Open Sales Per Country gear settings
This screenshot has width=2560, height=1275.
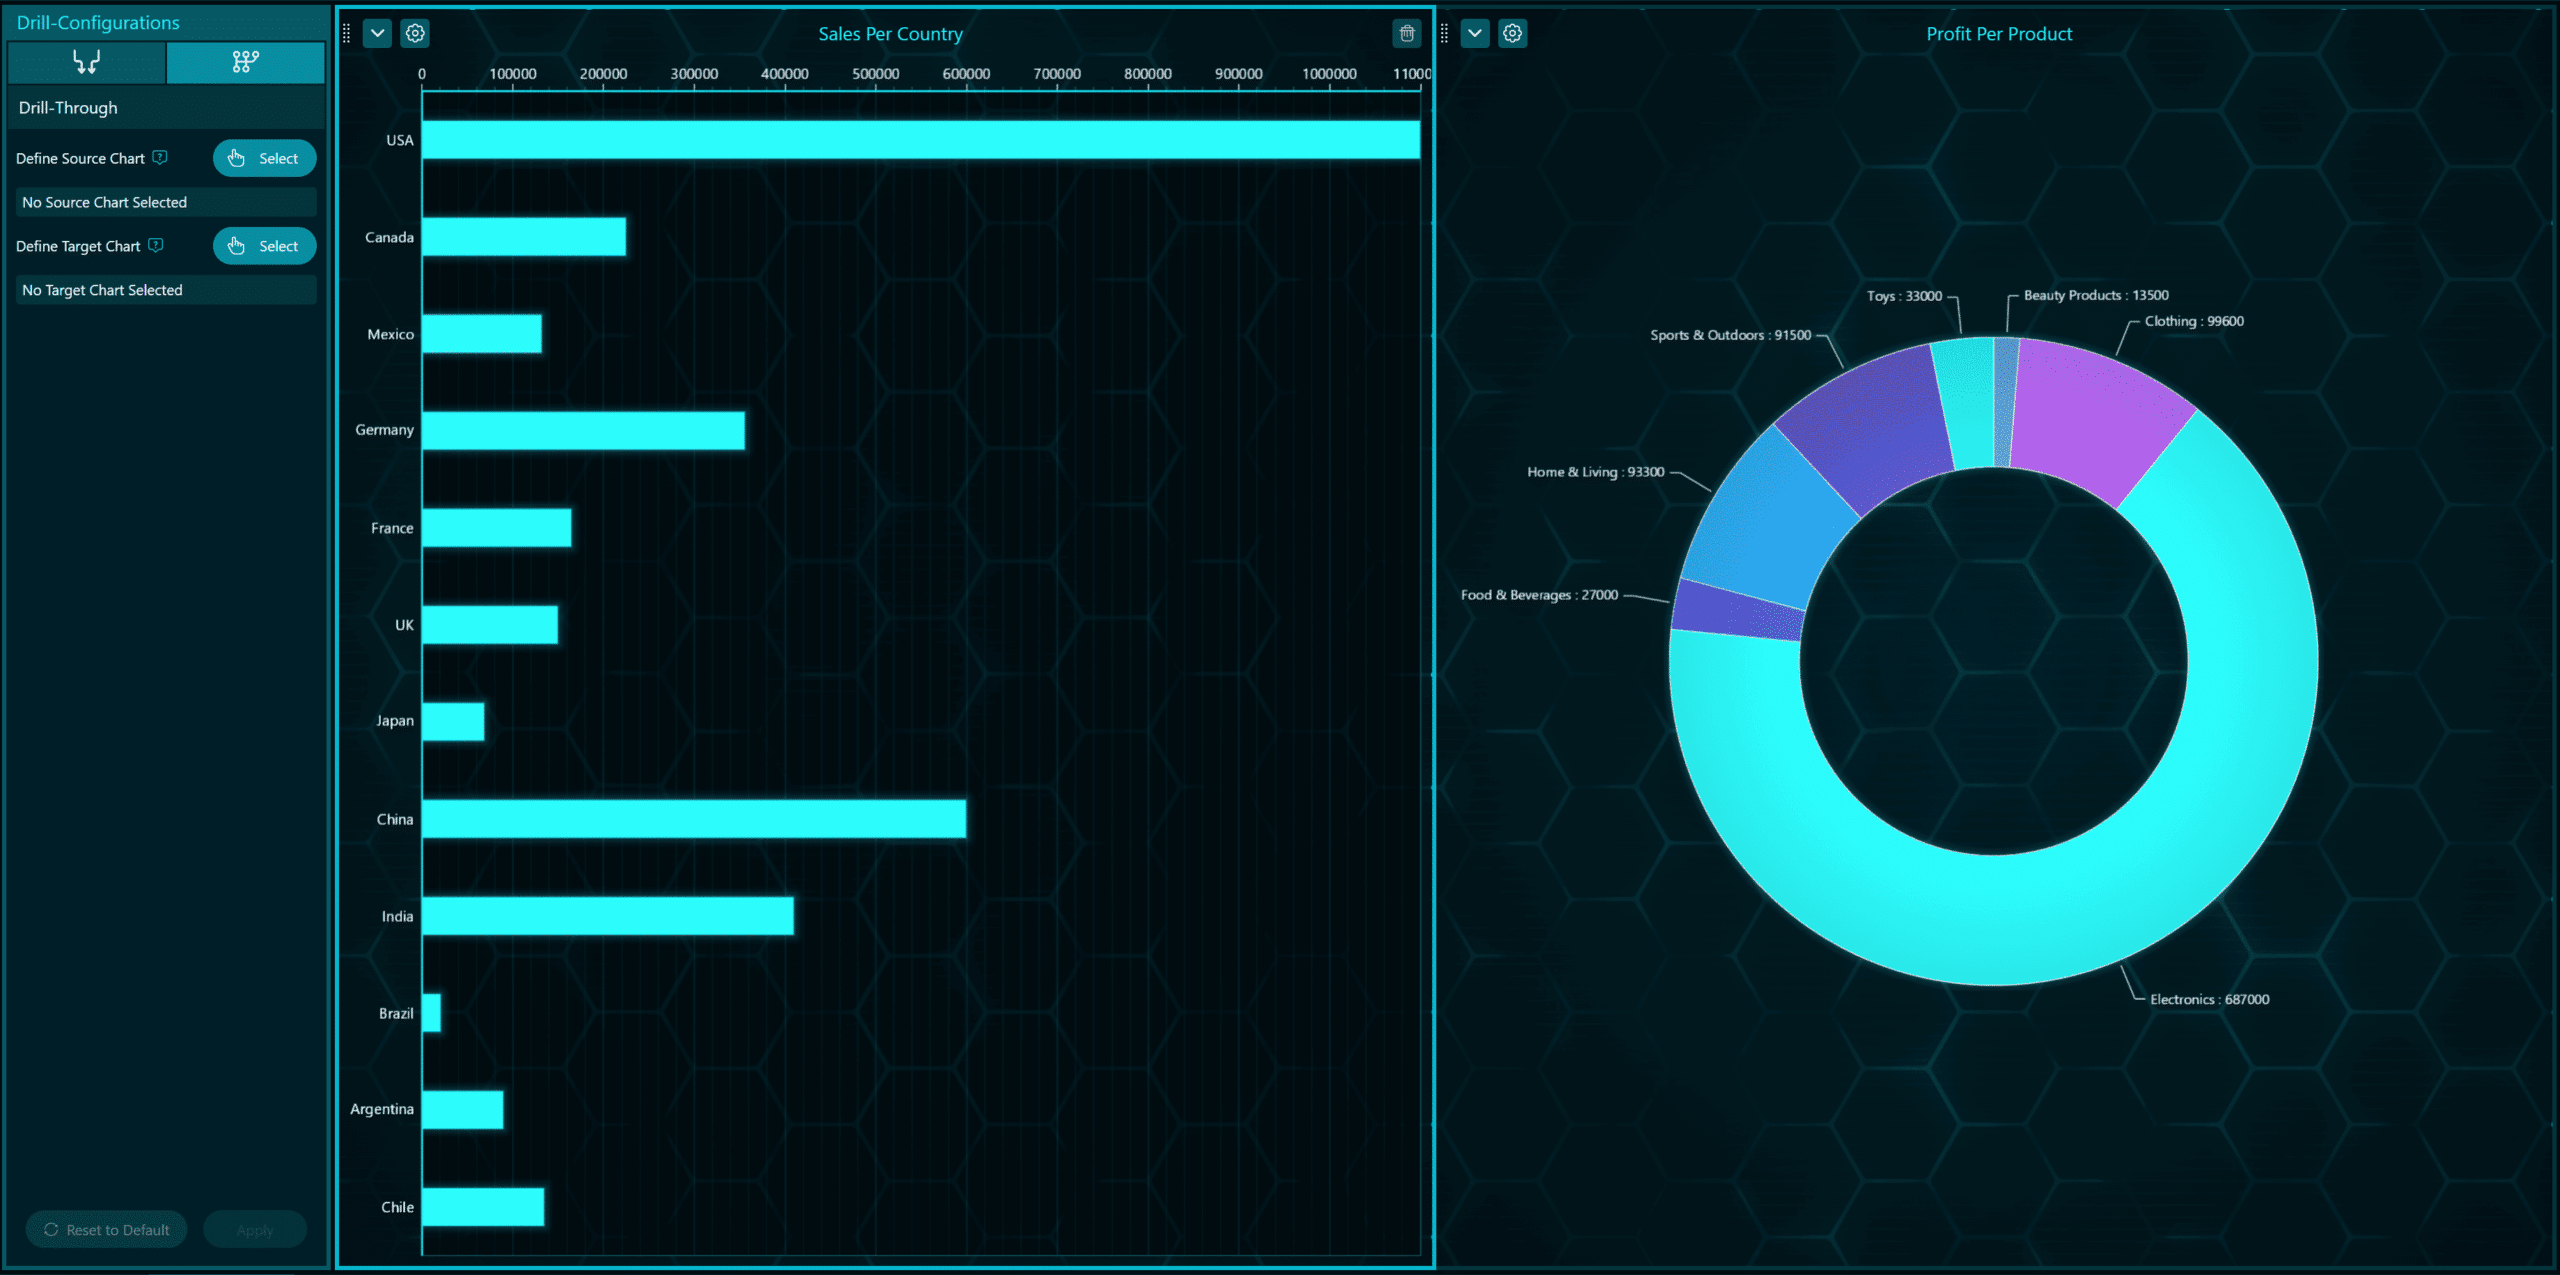415,33
